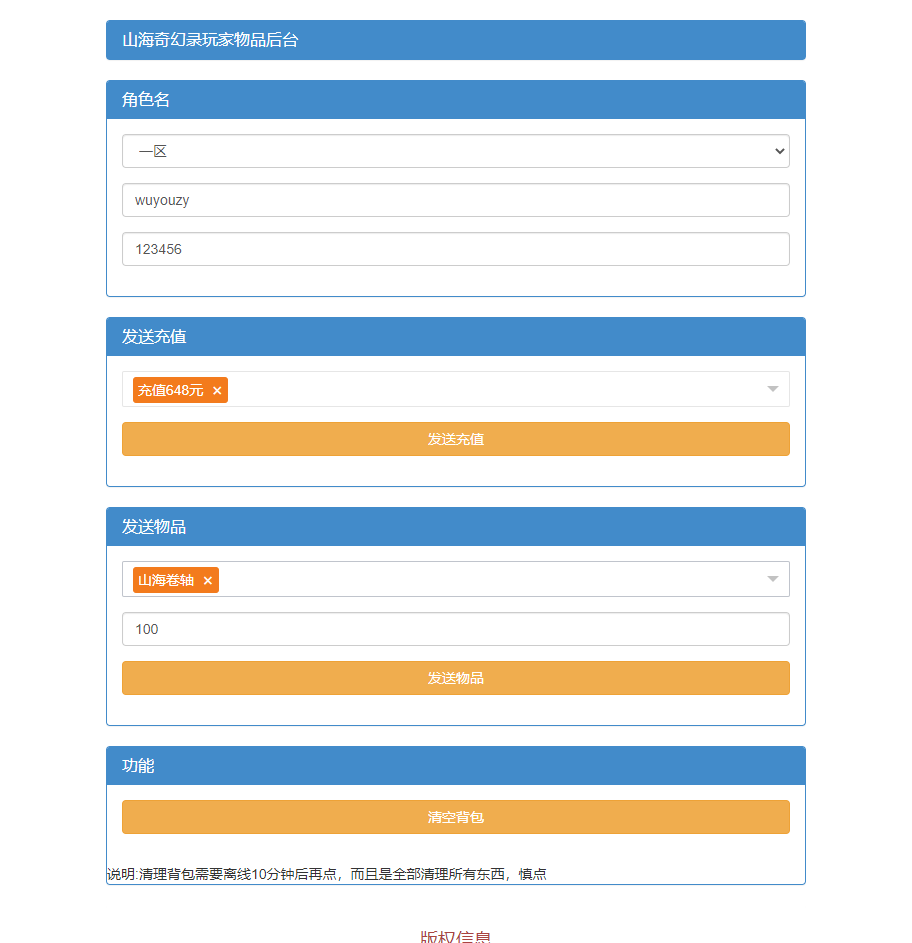Viewport: 912px width, 943px height.
Task: Click the 角色名 panel header
Action: click(455, 99)
